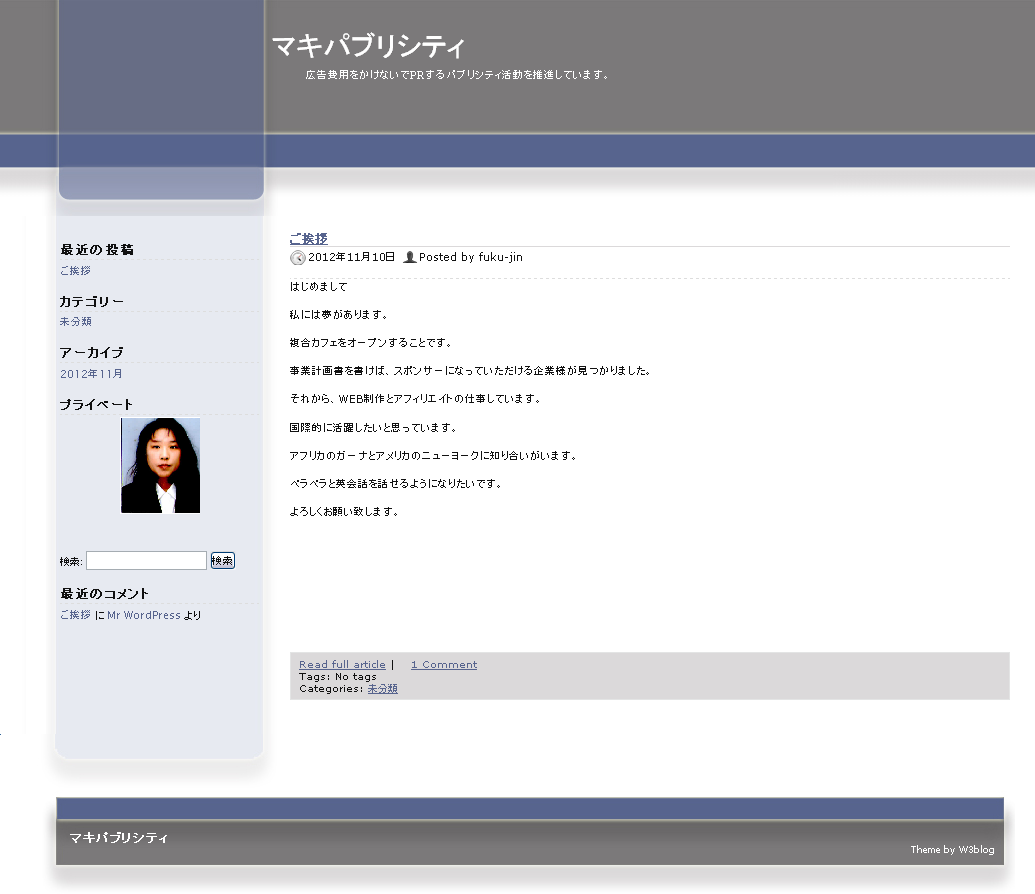This screenshot has width=1035, height=894.
Task: Click the Read full article link
Action: 342,665
